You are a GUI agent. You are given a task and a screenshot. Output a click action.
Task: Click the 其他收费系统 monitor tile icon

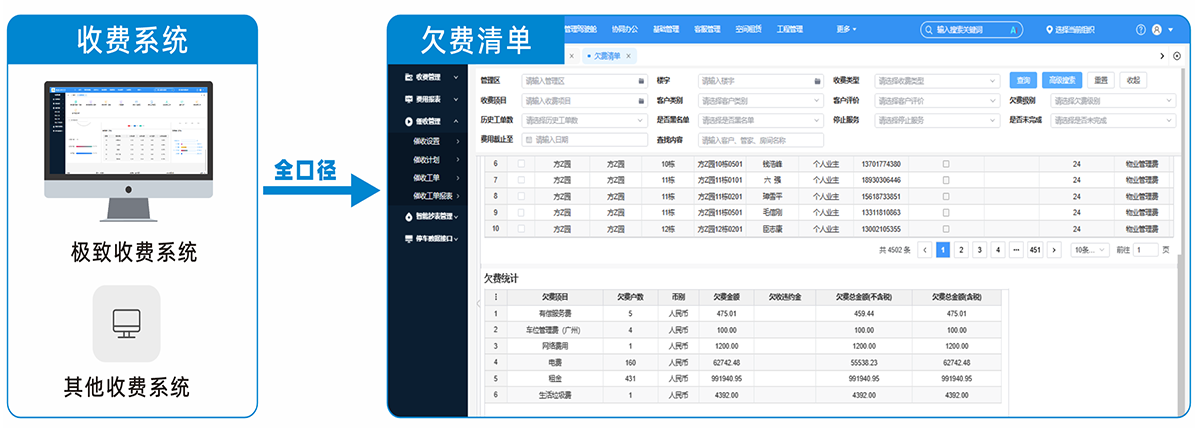[127, 323]
